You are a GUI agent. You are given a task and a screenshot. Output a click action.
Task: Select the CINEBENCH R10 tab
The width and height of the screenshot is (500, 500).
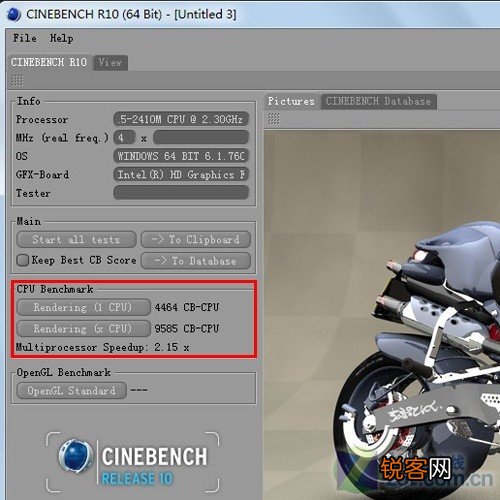49,62
